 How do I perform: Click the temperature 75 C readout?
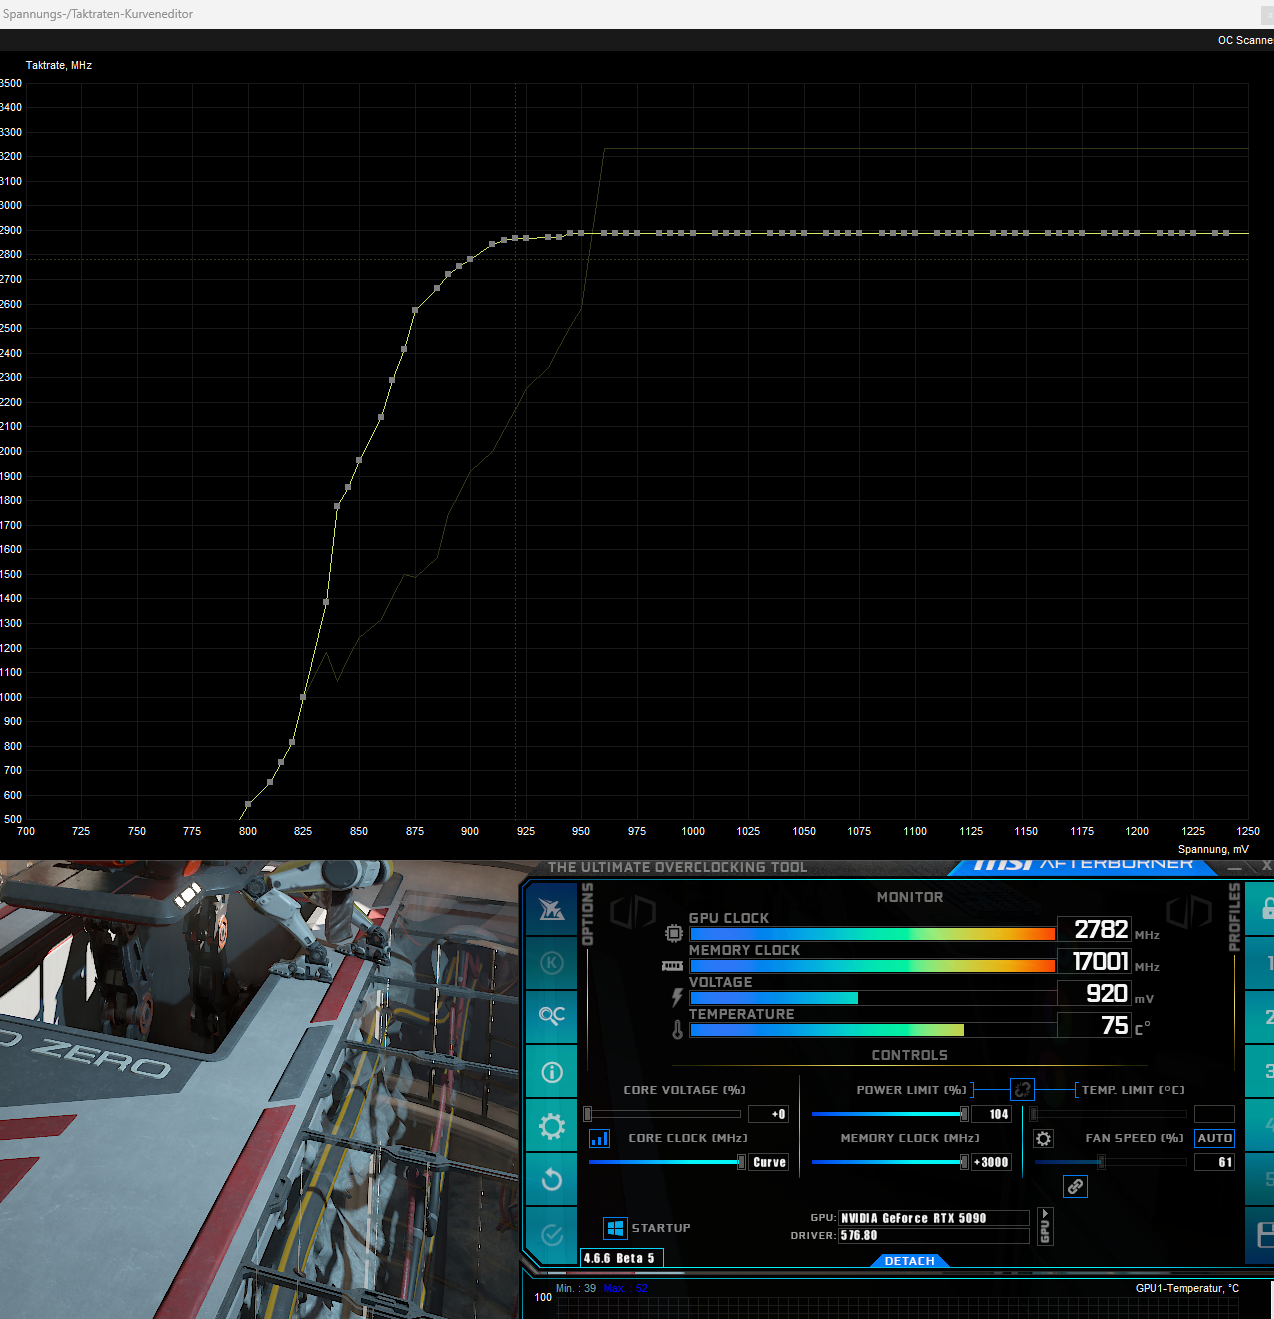pos(1094,1025)
